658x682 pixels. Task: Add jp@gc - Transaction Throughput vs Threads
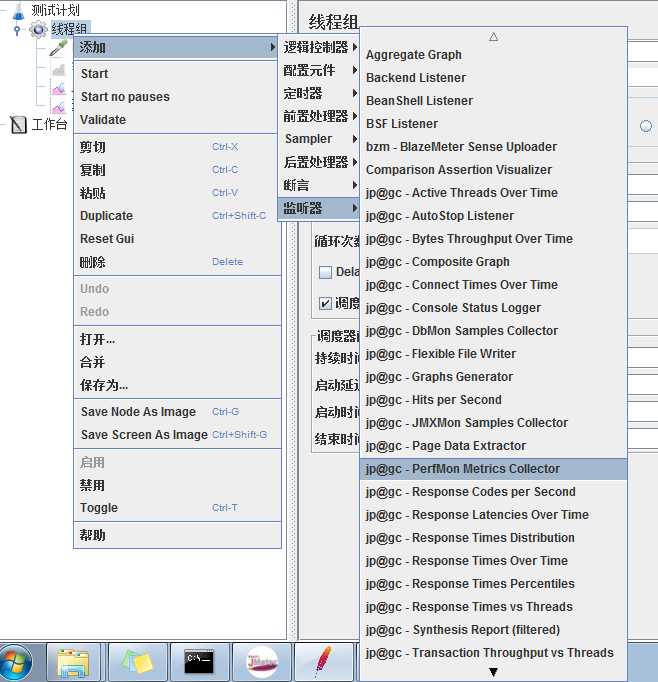pos(493,653)
